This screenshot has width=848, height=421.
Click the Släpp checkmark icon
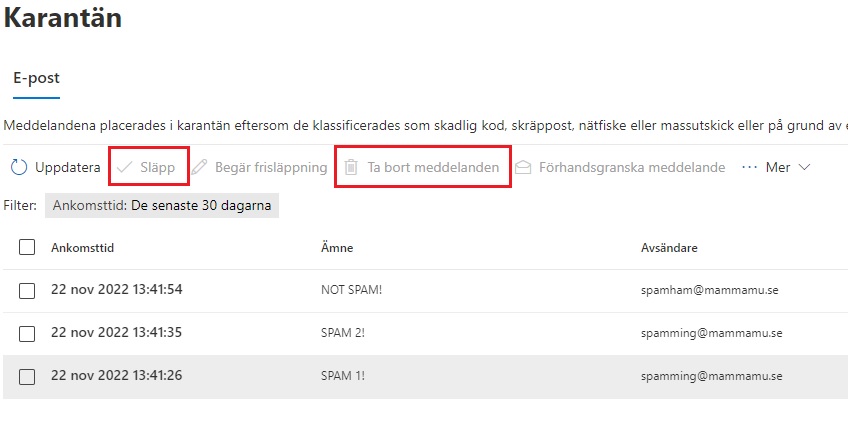point(125,167)
